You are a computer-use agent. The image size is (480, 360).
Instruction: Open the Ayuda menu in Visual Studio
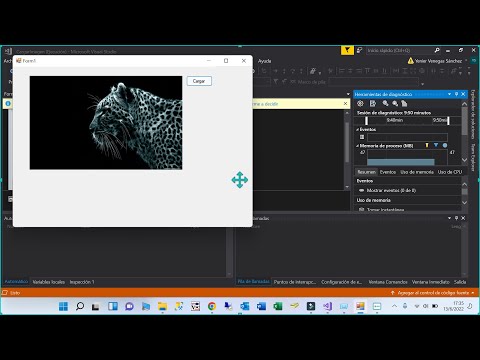(x=264, y=61)
